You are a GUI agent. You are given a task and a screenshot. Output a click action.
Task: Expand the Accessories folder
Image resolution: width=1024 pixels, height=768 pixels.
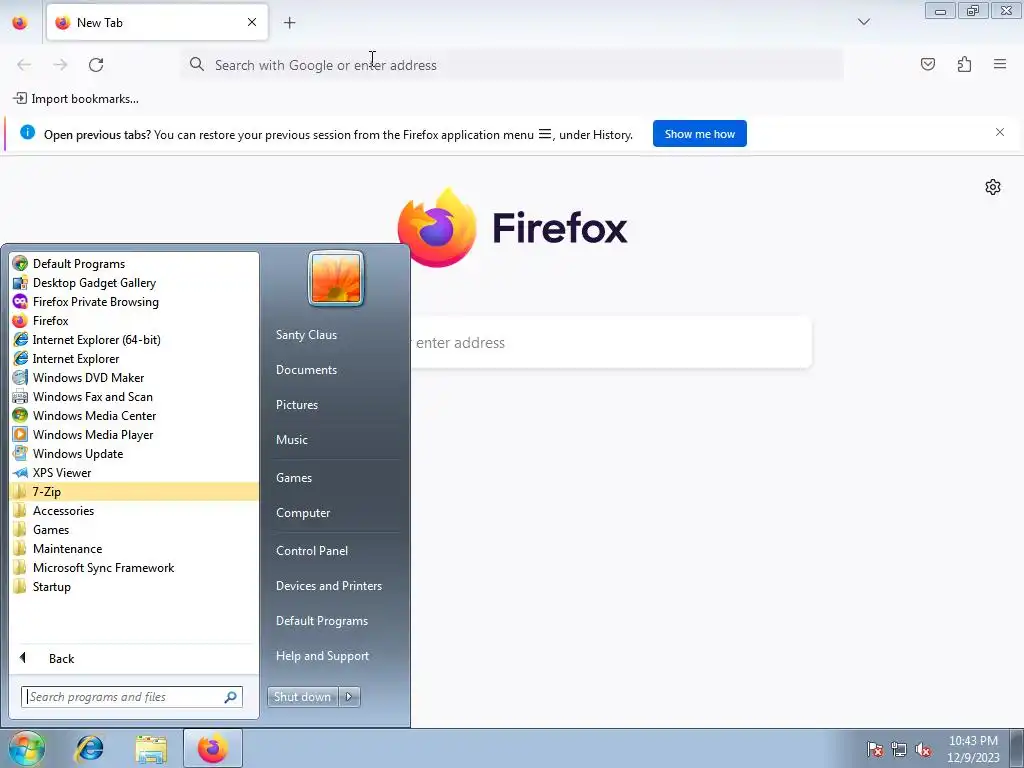(x=134, y=511)
